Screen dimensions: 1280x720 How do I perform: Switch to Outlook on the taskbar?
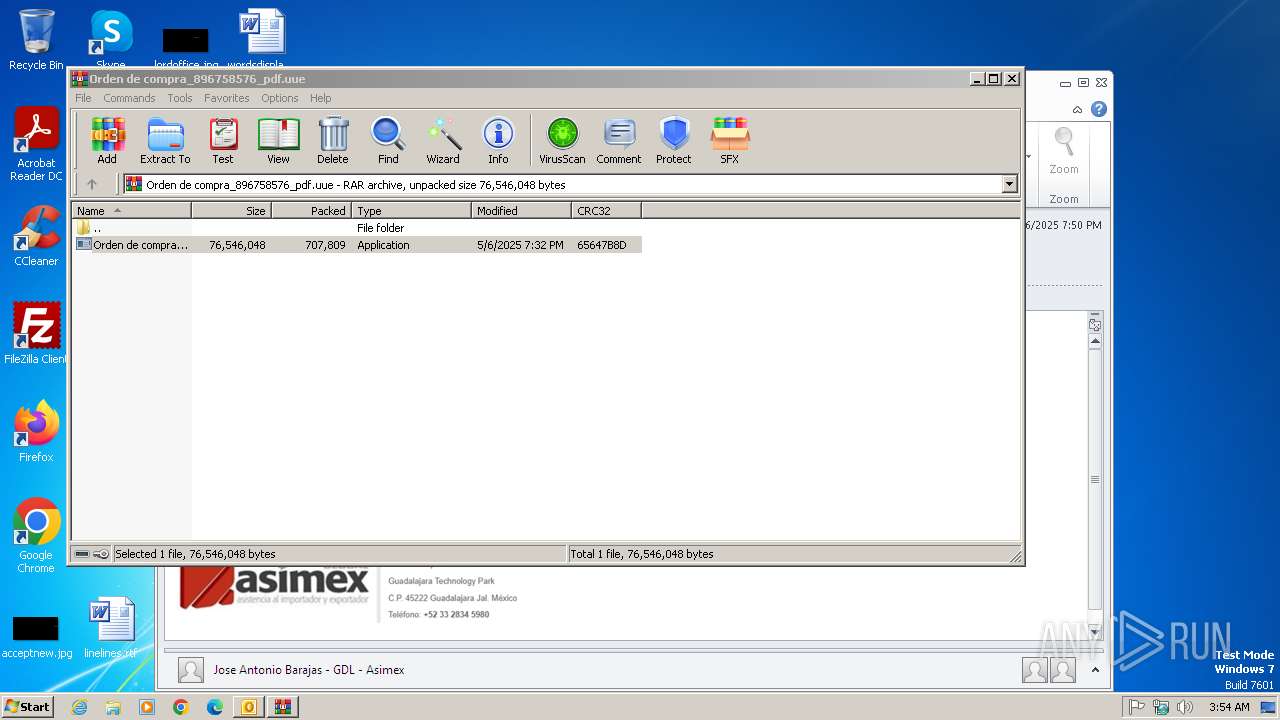coord(248,707)
